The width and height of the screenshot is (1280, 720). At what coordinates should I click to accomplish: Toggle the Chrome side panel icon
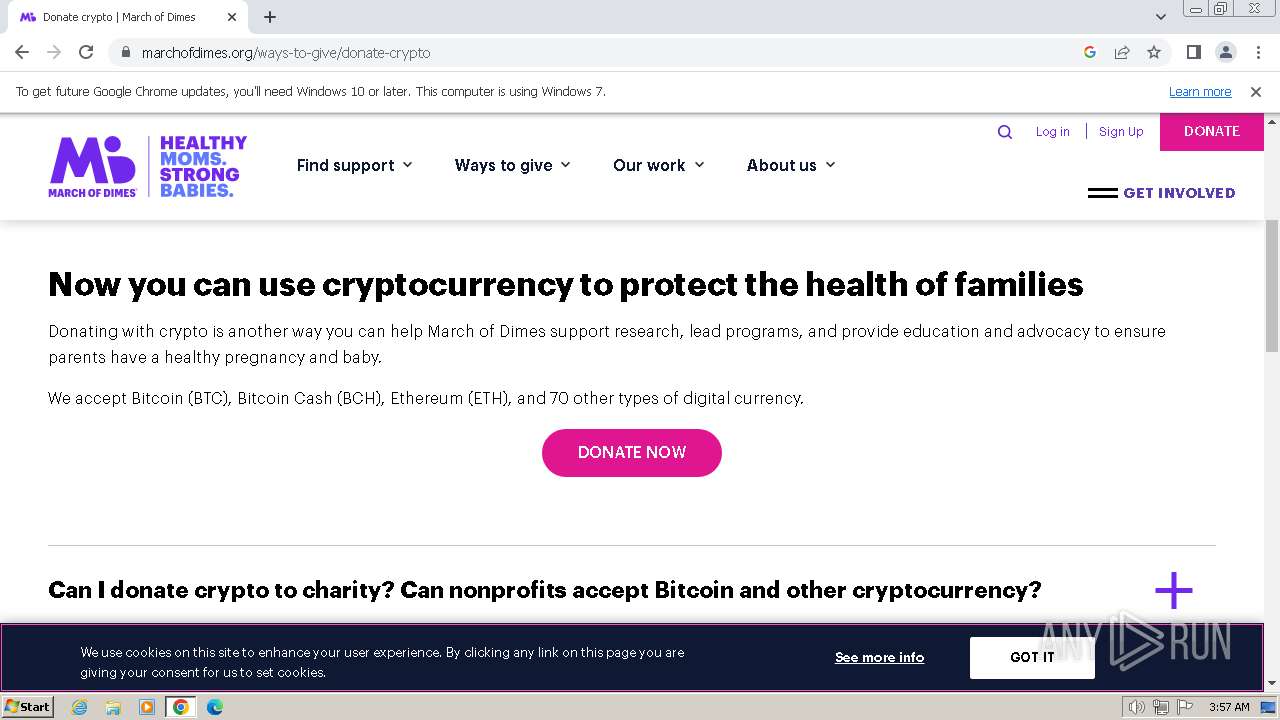(1193, 52)
